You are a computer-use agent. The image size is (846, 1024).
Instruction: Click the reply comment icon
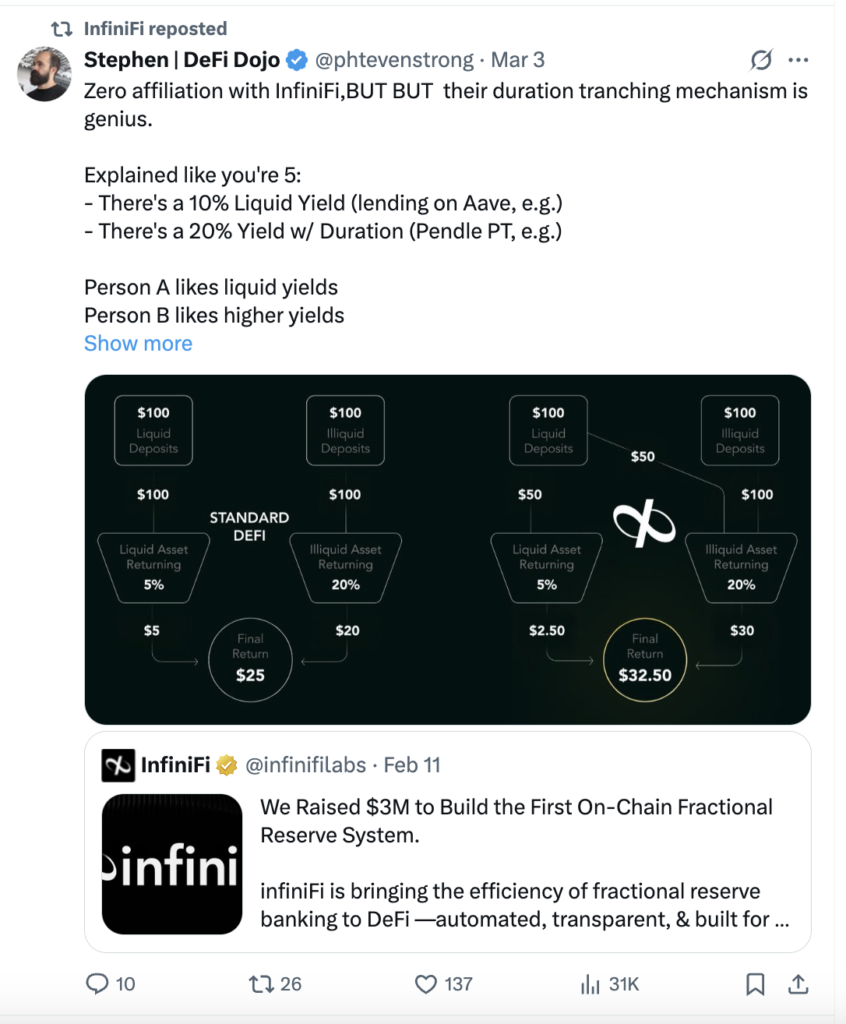point(97,984)
